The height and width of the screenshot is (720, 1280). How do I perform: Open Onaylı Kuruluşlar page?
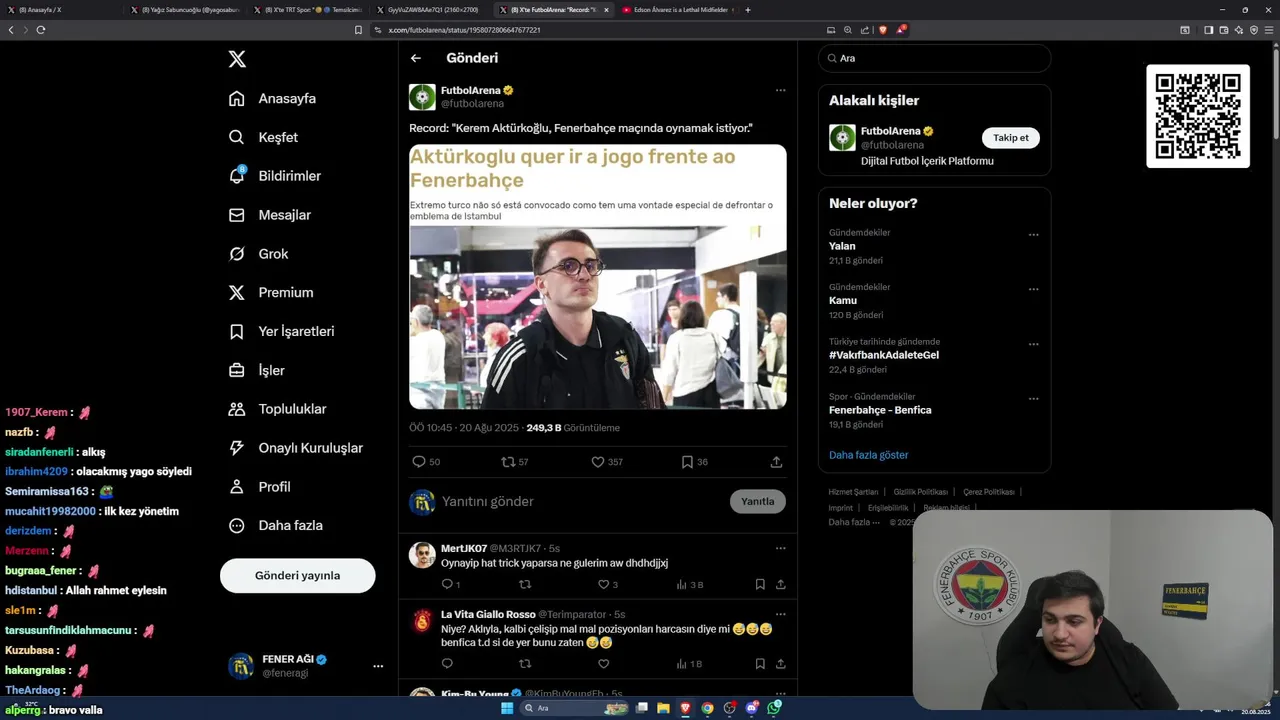295,448
